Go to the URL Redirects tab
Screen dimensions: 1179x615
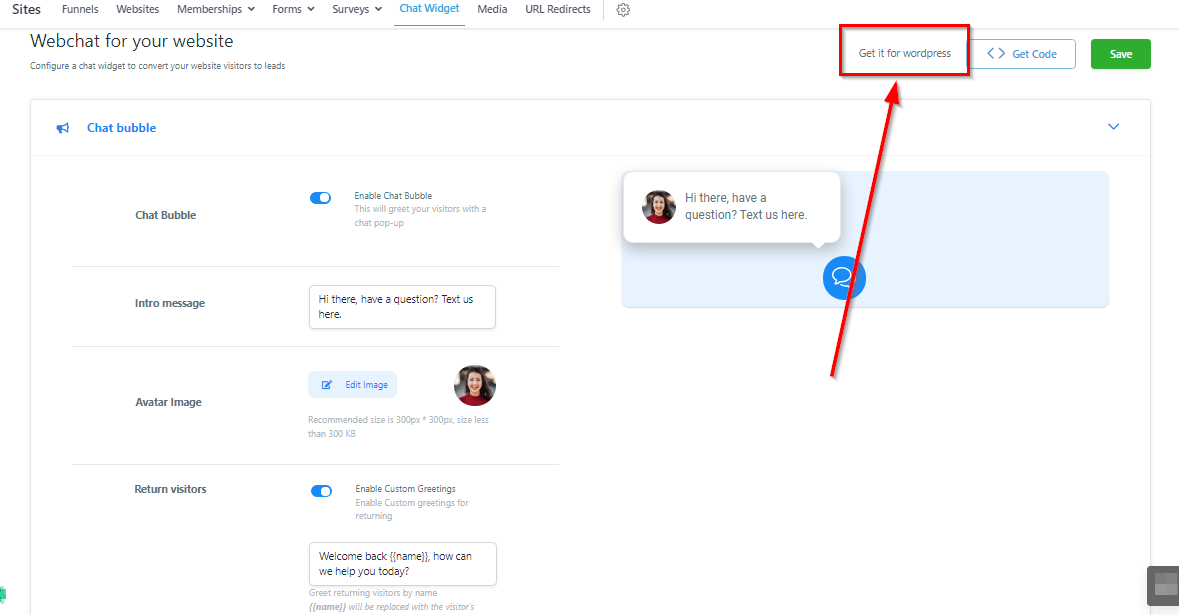tap(557, 10)
